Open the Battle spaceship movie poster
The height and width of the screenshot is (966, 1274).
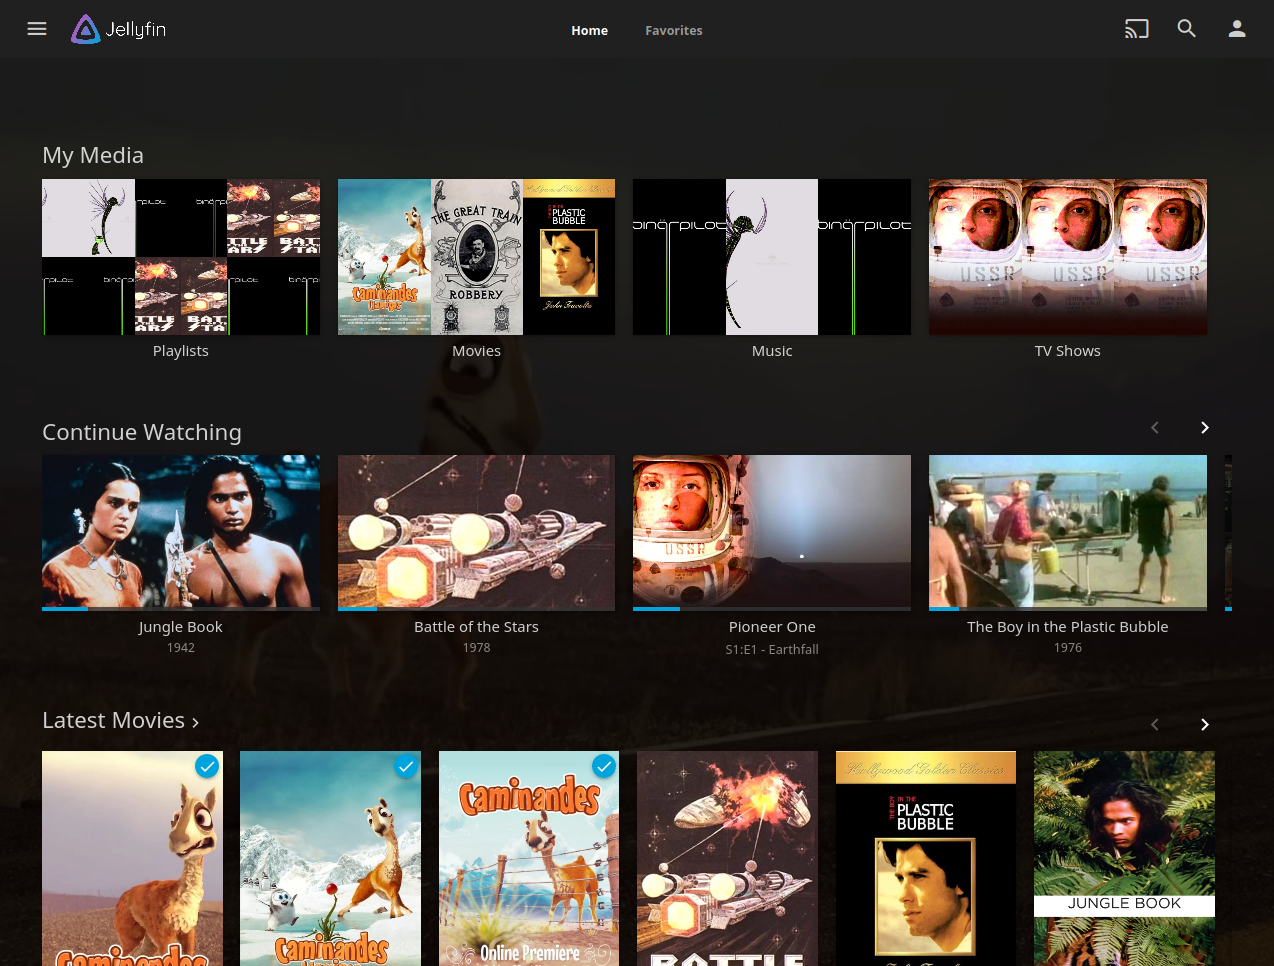[x=727, y=858]
